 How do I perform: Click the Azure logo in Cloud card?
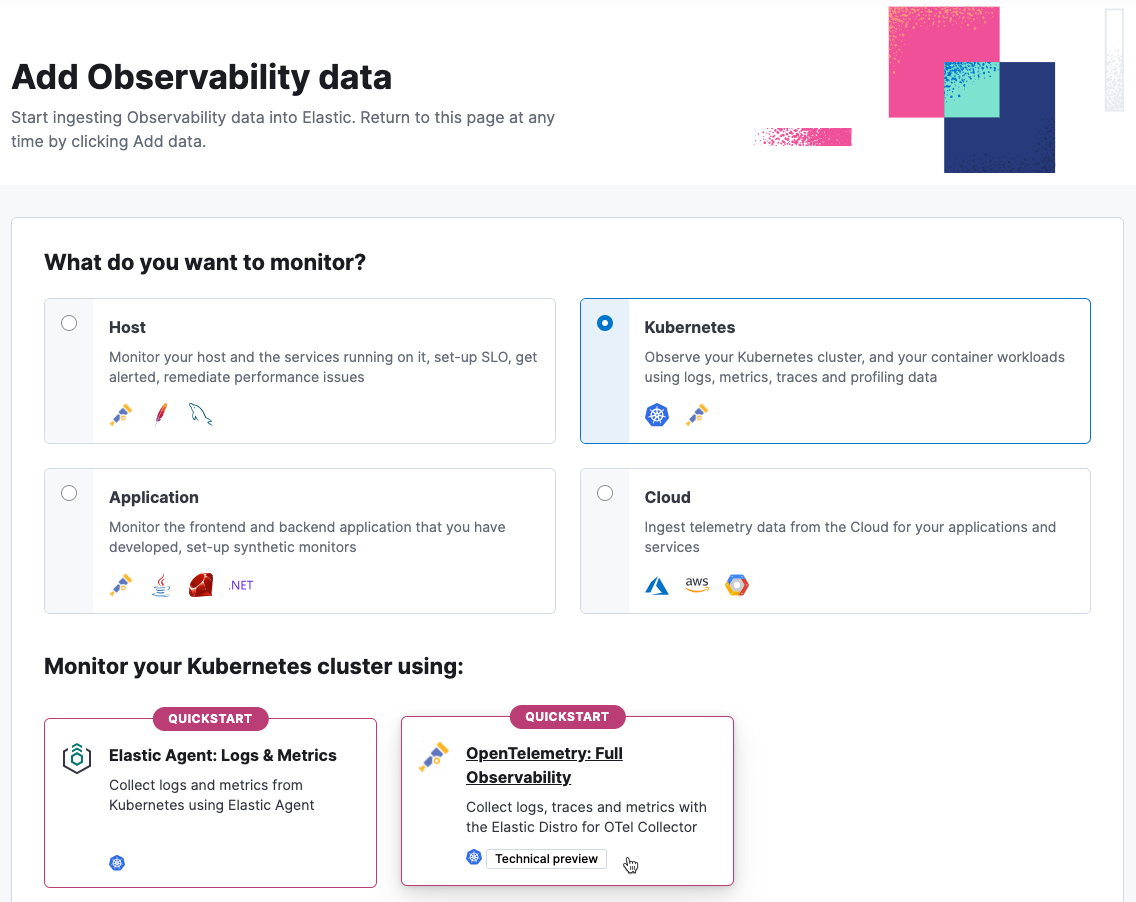(657, 585)
